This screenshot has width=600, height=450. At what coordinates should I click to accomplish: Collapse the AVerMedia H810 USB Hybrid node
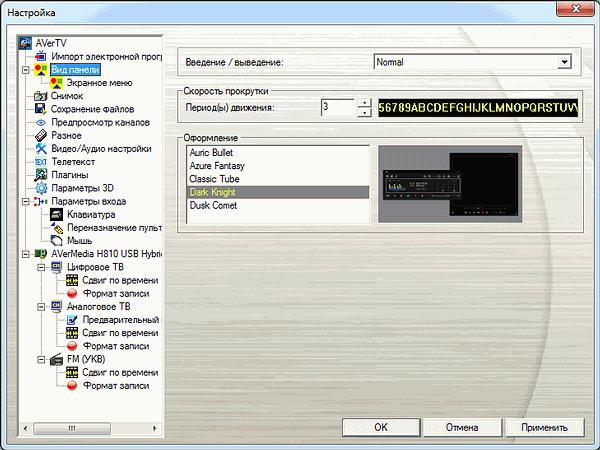tap(25, 254)
